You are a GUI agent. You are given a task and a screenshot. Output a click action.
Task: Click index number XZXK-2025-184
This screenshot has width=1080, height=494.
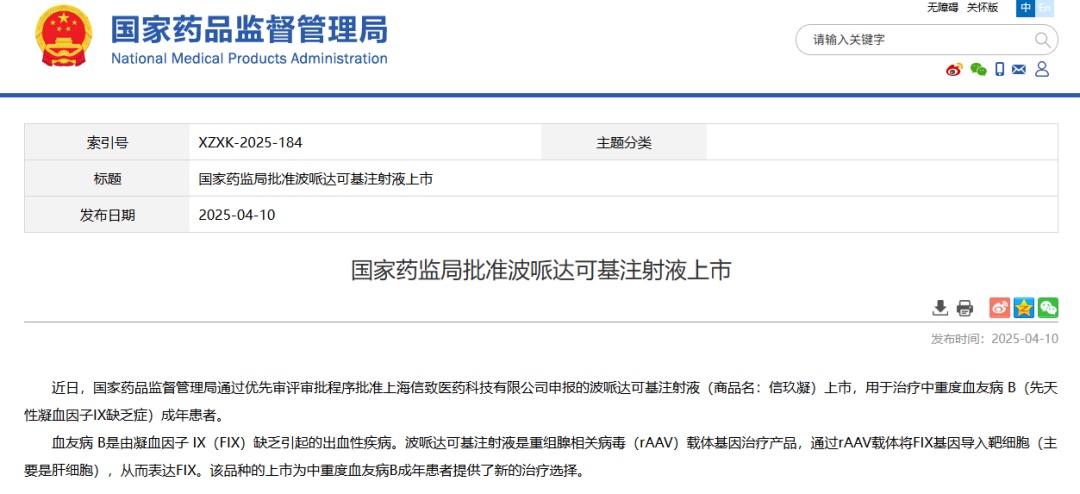(250, 143)
